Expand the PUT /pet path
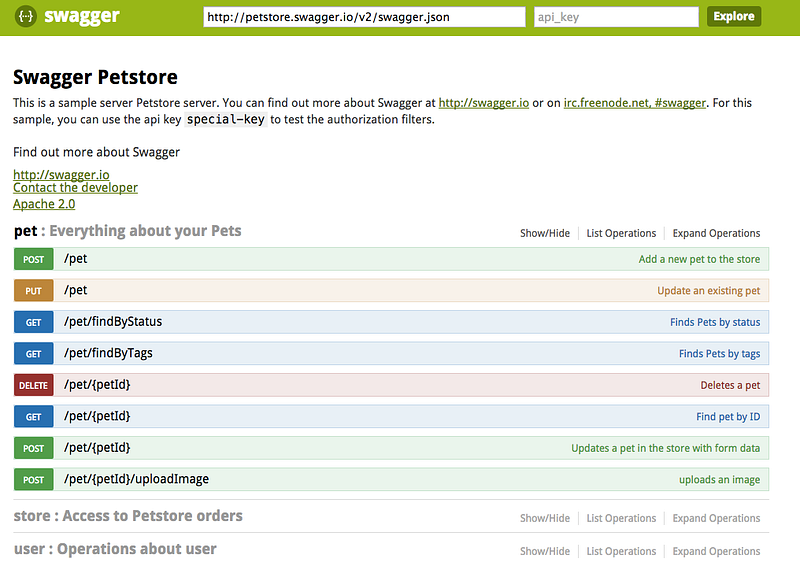800x565 pixels. (76, 290)
